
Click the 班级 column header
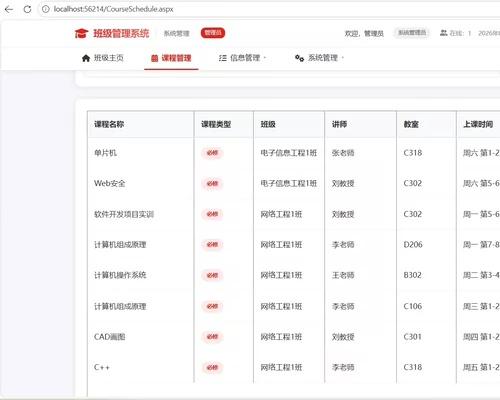268,124
